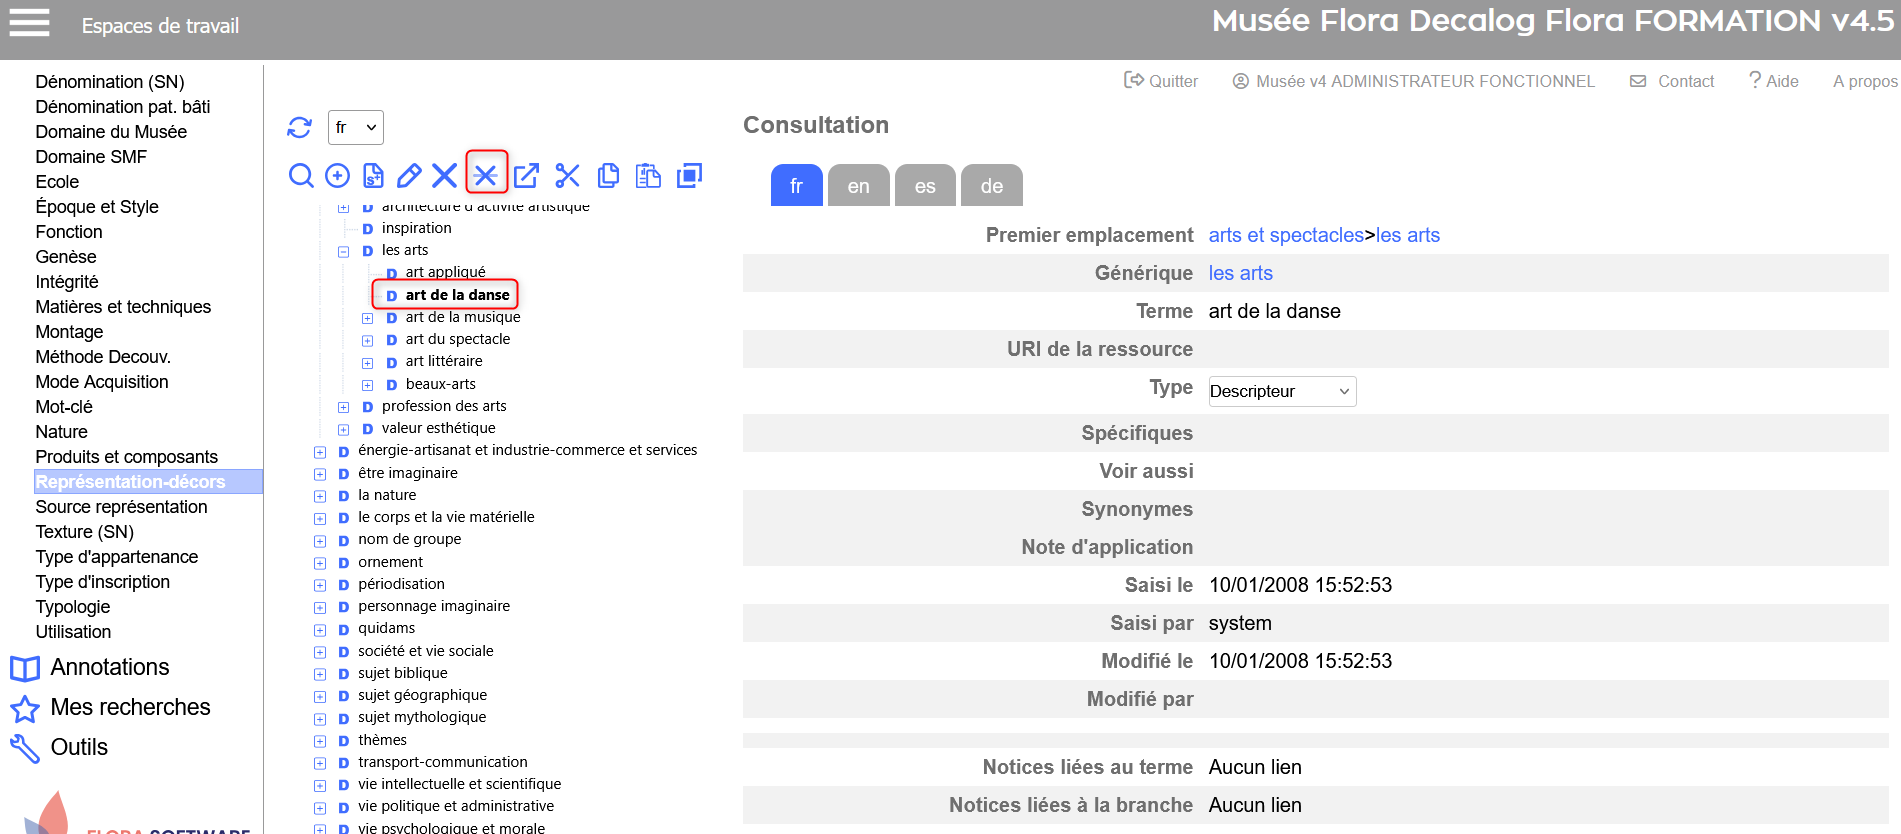Open the thesaurus language dropdown
1901x834 pixels.
[355, 127]
